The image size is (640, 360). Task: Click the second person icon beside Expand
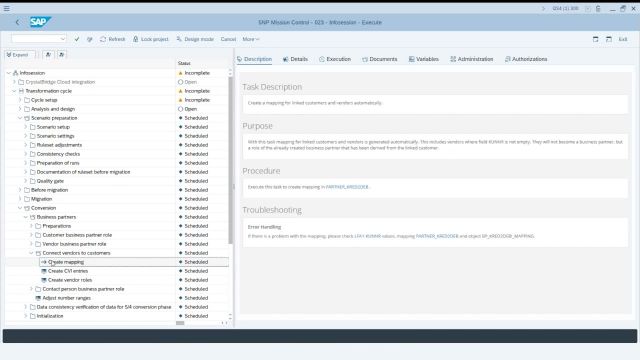point(62,55)
